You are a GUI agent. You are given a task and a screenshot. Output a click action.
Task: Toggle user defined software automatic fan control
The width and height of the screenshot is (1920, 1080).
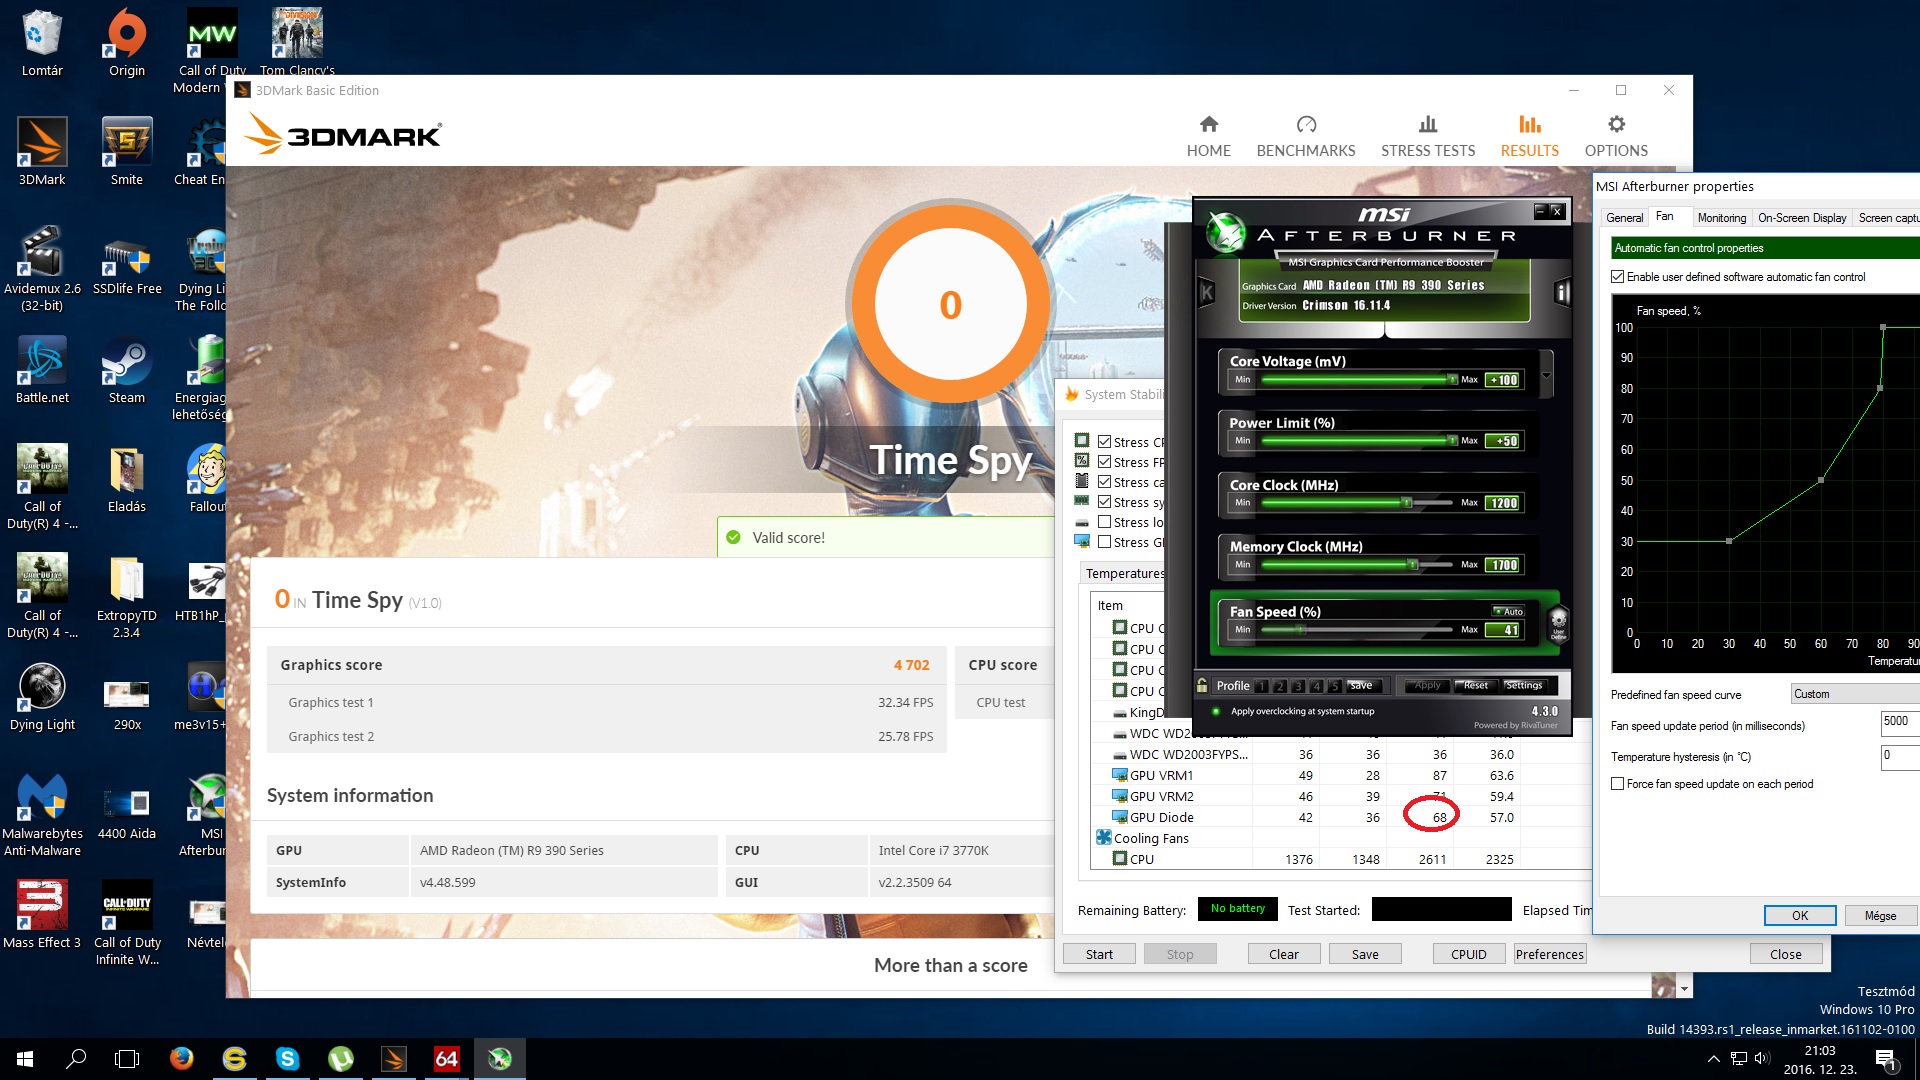pyautogui.click(x=1617, y=277)
